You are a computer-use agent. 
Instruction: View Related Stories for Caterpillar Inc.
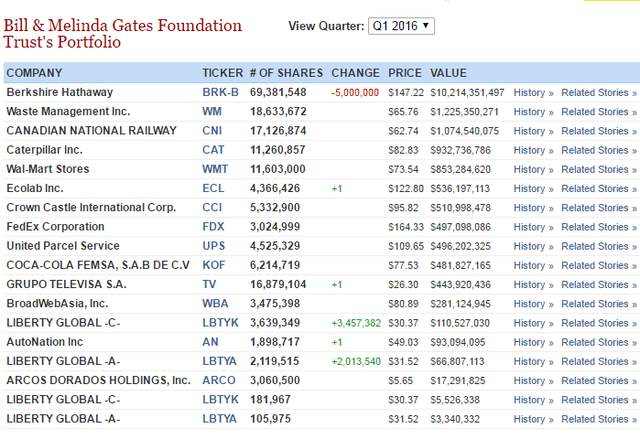tap(599, 150)
